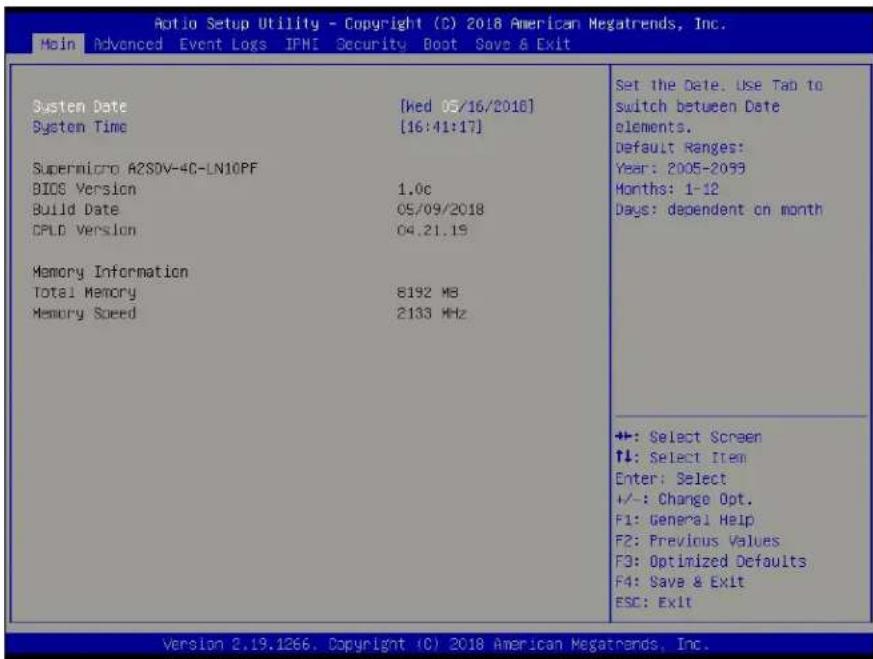Click the up-down arrows Select Item hint
Viewport: 873px width, 659px height.
tap(680, 458)
